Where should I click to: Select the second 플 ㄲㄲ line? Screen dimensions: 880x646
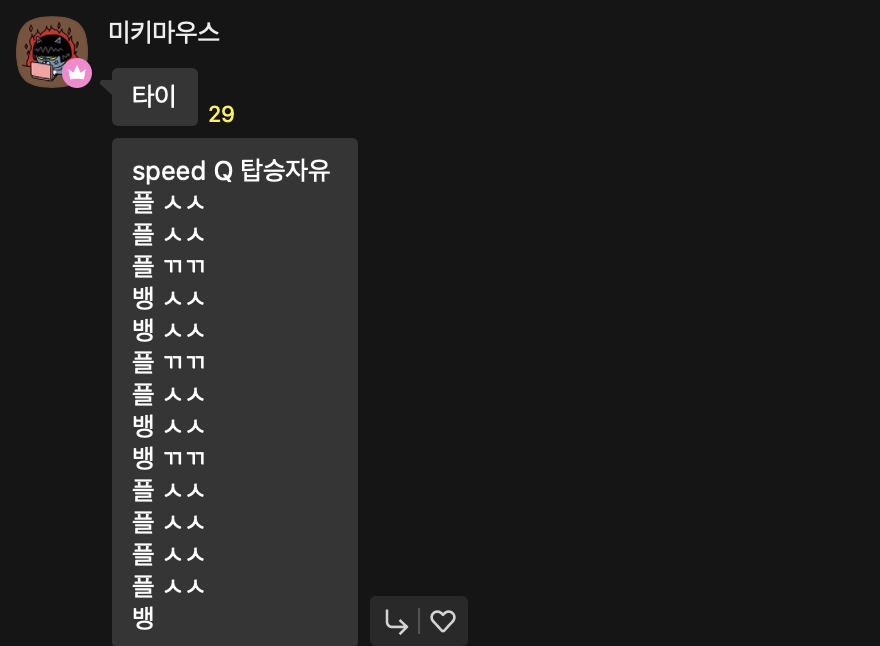pyautogui.click(x=168, y=362)
